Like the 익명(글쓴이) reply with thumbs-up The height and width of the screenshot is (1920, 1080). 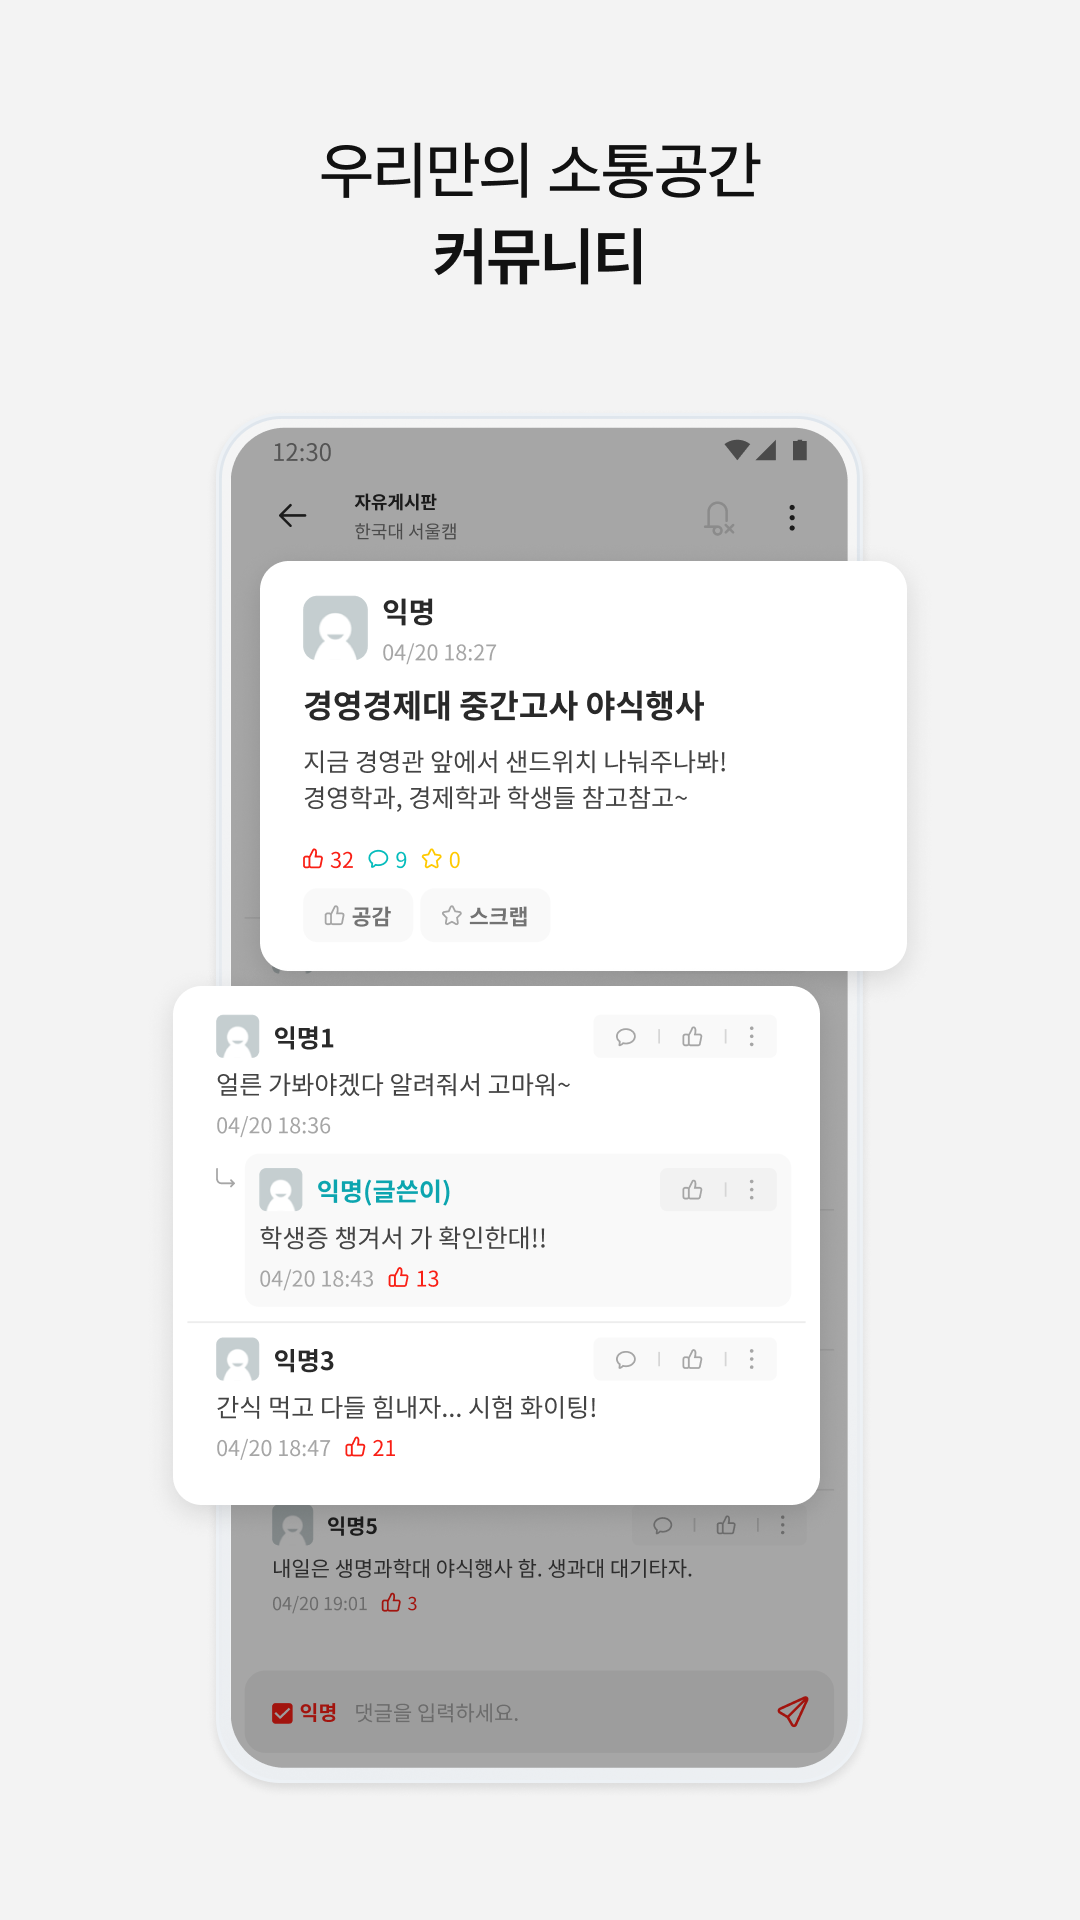coord(692,1190)
